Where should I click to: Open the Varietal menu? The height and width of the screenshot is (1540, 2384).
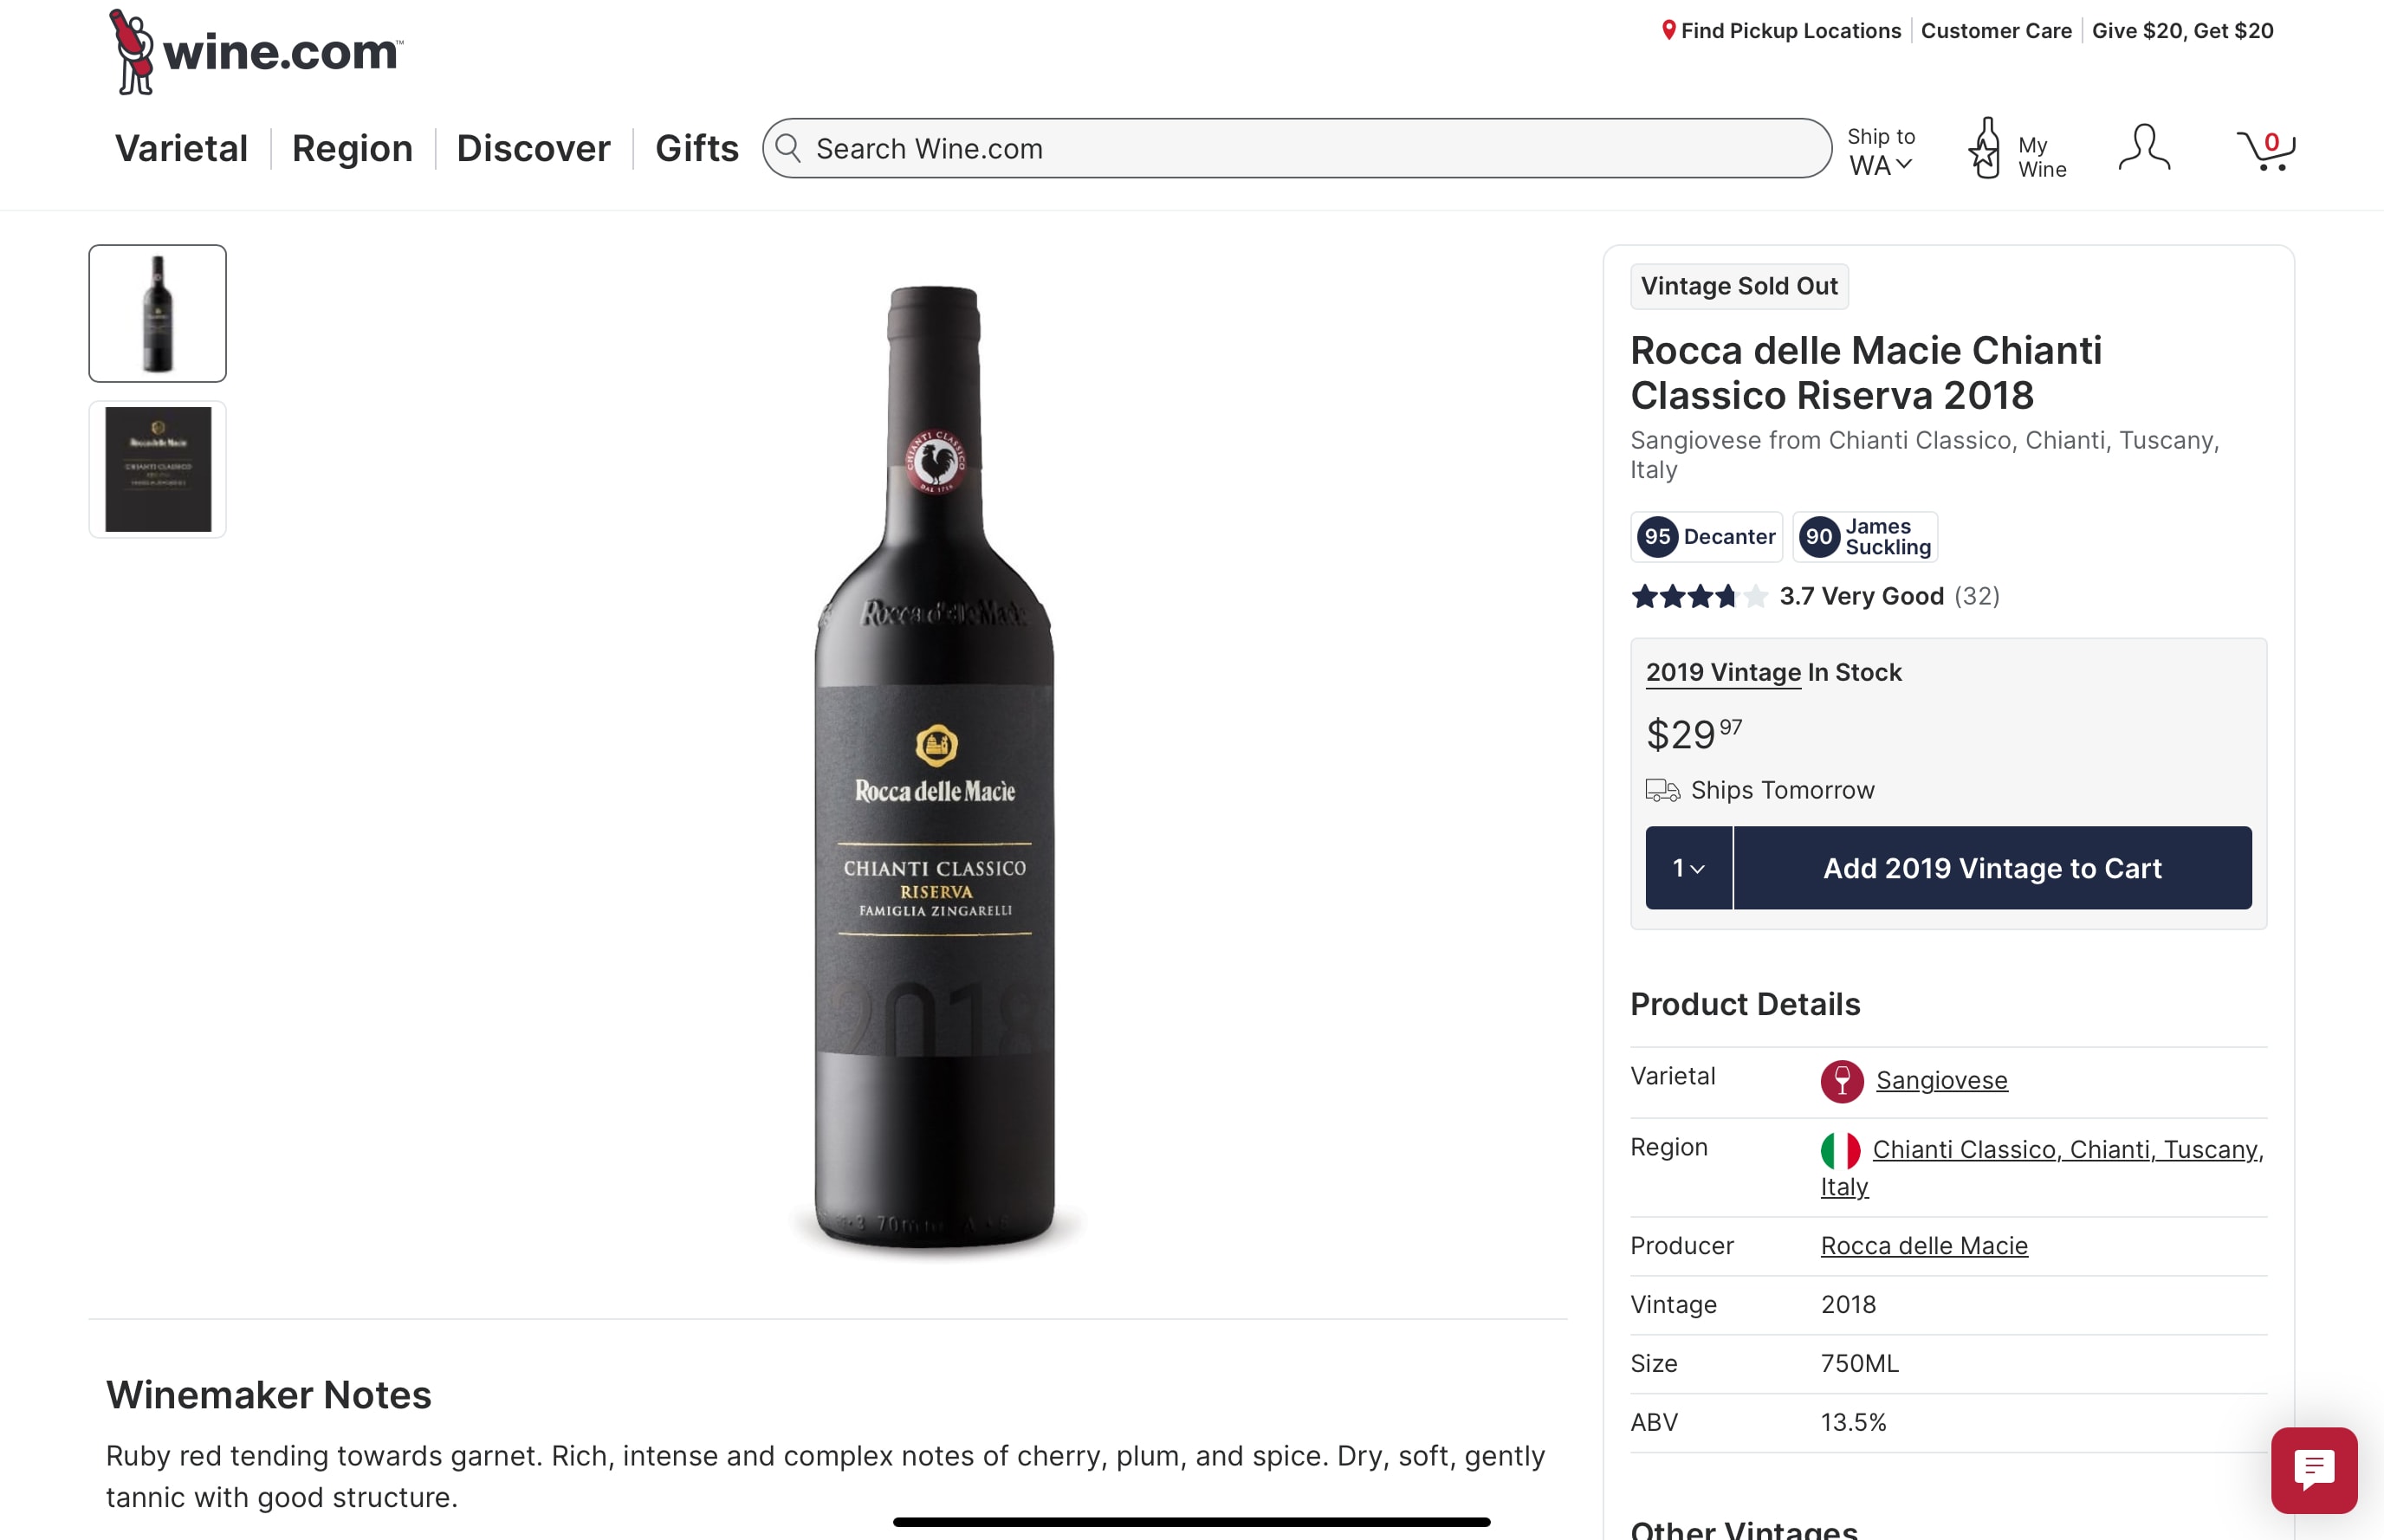(181, 149)
